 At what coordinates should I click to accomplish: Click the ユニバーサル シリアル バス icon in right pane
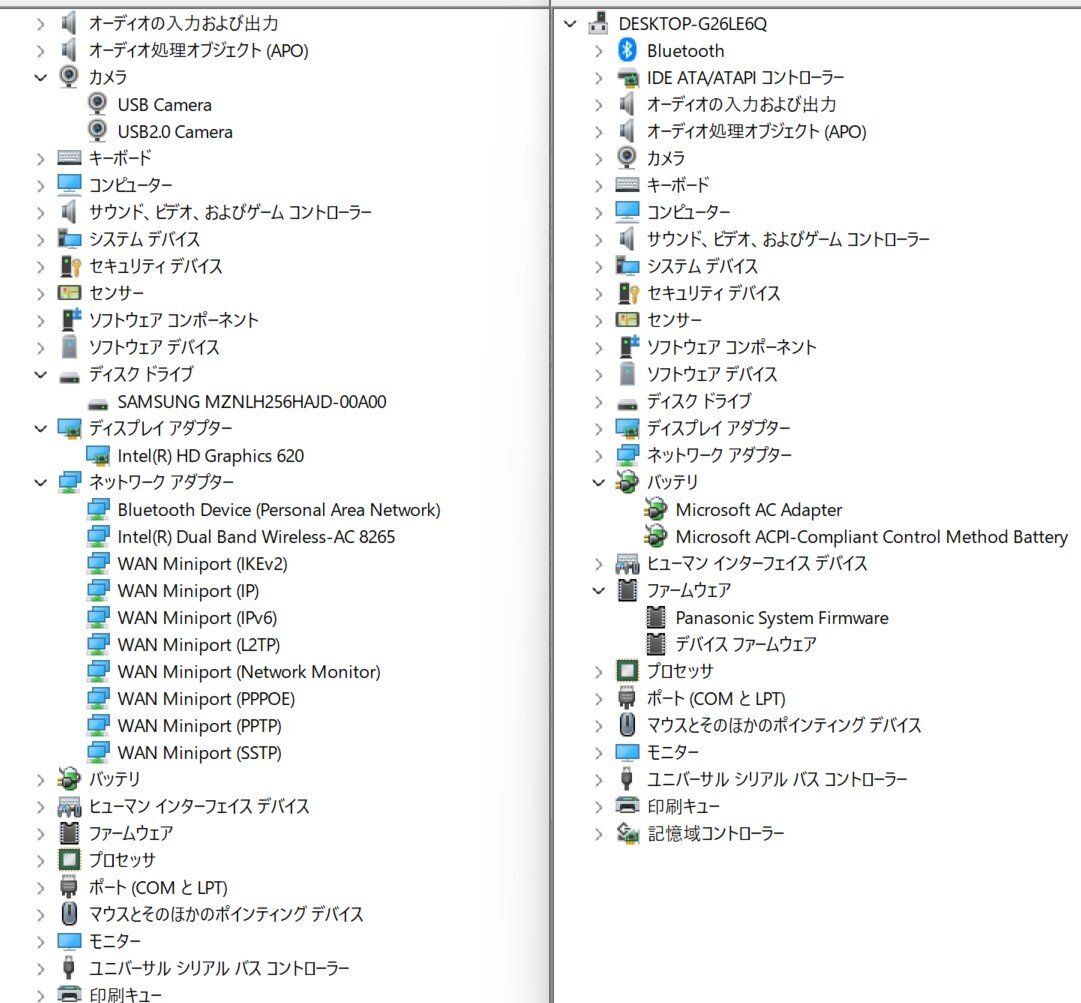tap(627, 779)
